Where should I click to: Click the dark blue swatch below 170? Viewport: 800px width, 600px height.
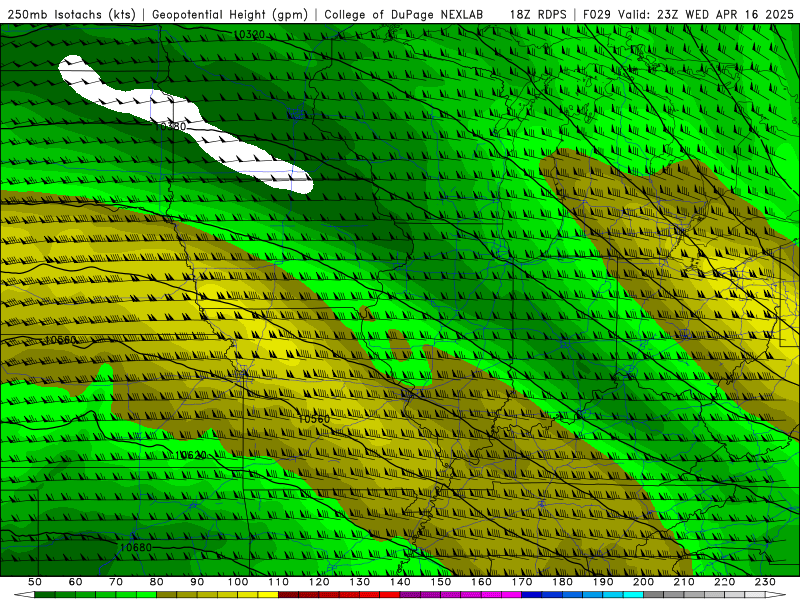click(x=532, y=595)
